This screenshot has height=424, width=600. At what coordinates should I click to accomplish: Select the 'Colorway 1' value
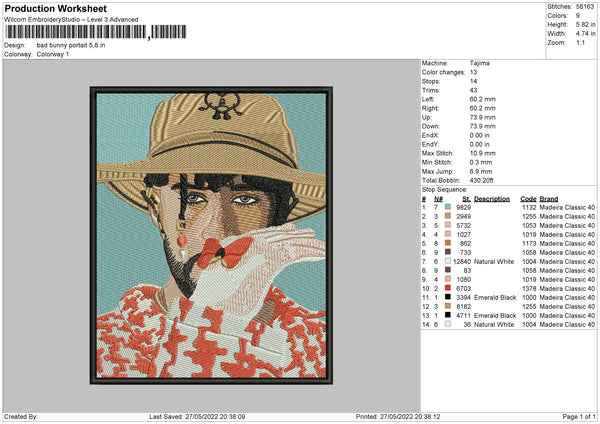pos(53,54)
